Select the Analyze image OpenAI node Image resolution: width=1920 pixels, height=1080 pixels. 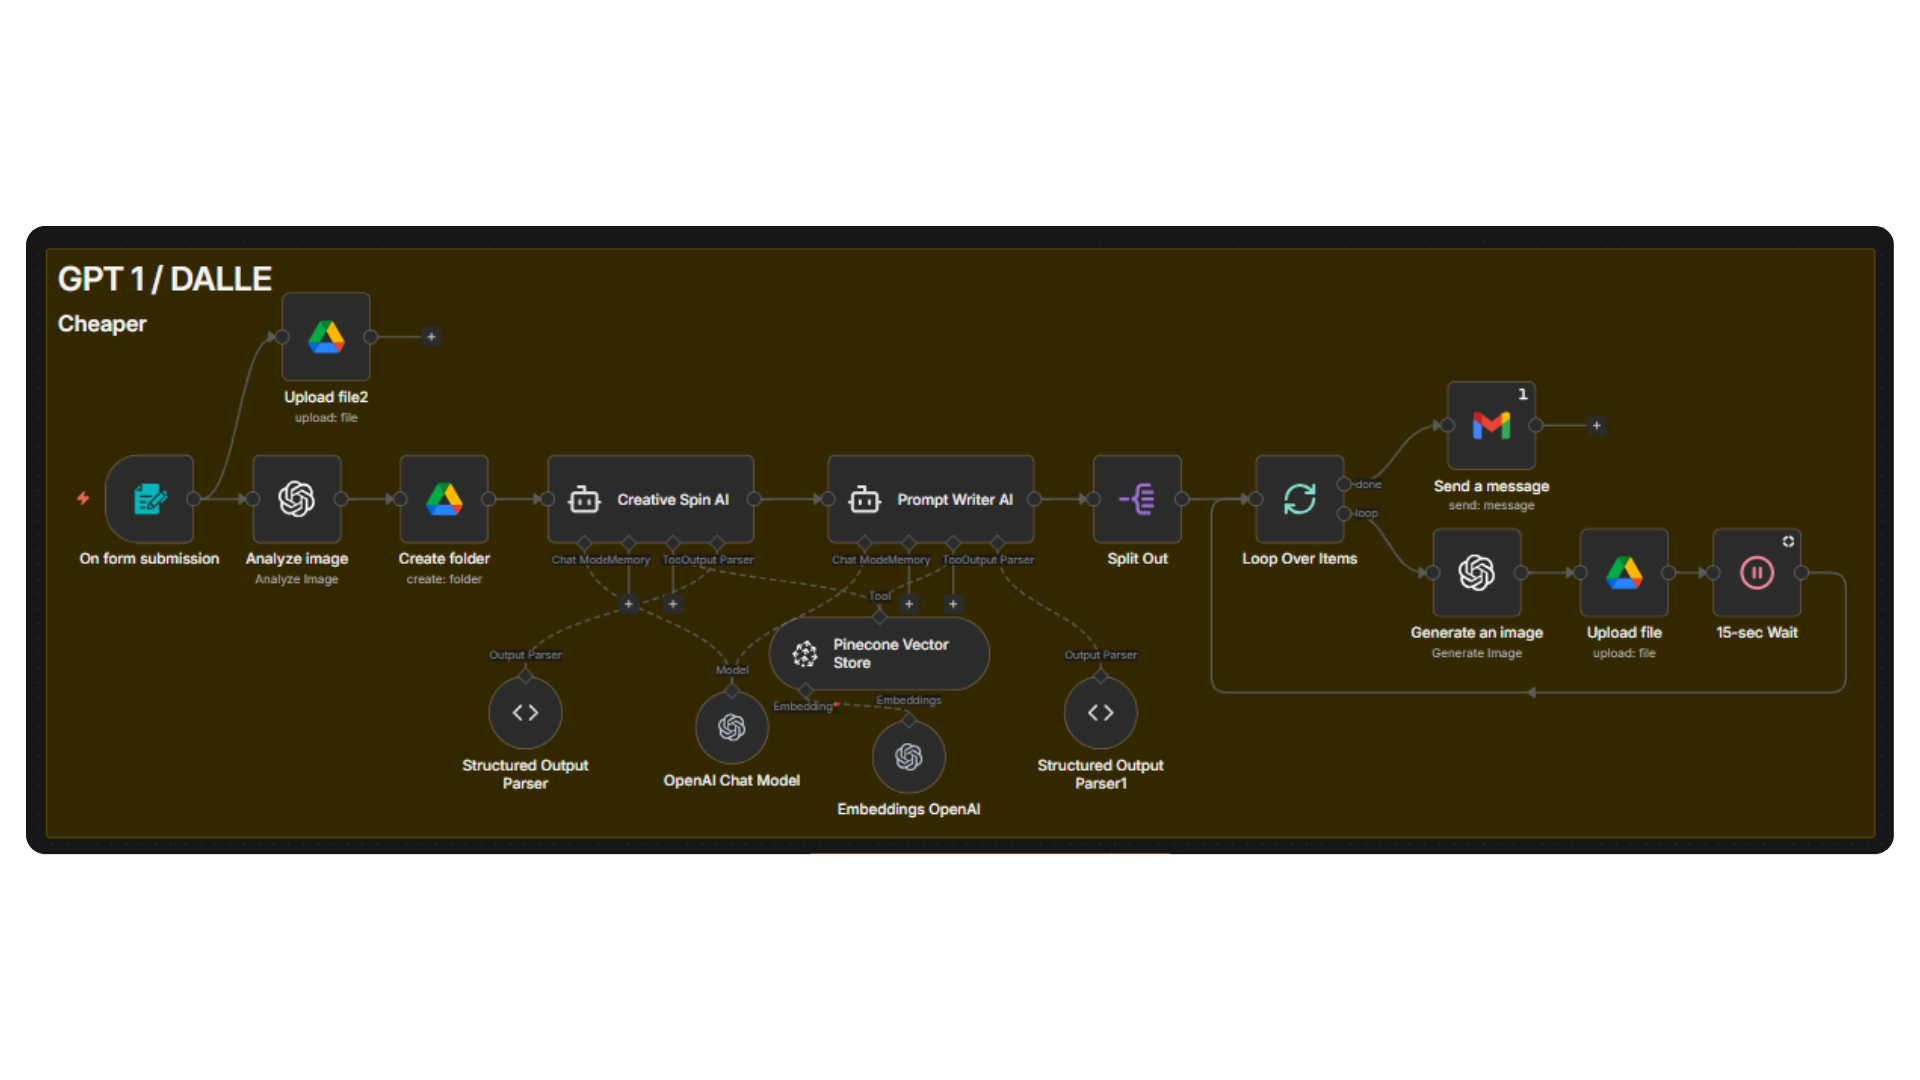pyautogui.click(x=297, y=499)
